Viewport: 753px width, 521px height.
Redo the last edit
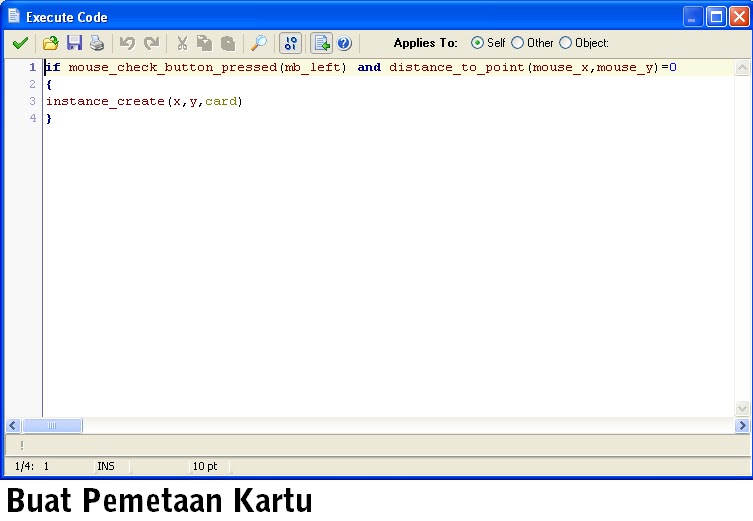[x=152, y=43]
